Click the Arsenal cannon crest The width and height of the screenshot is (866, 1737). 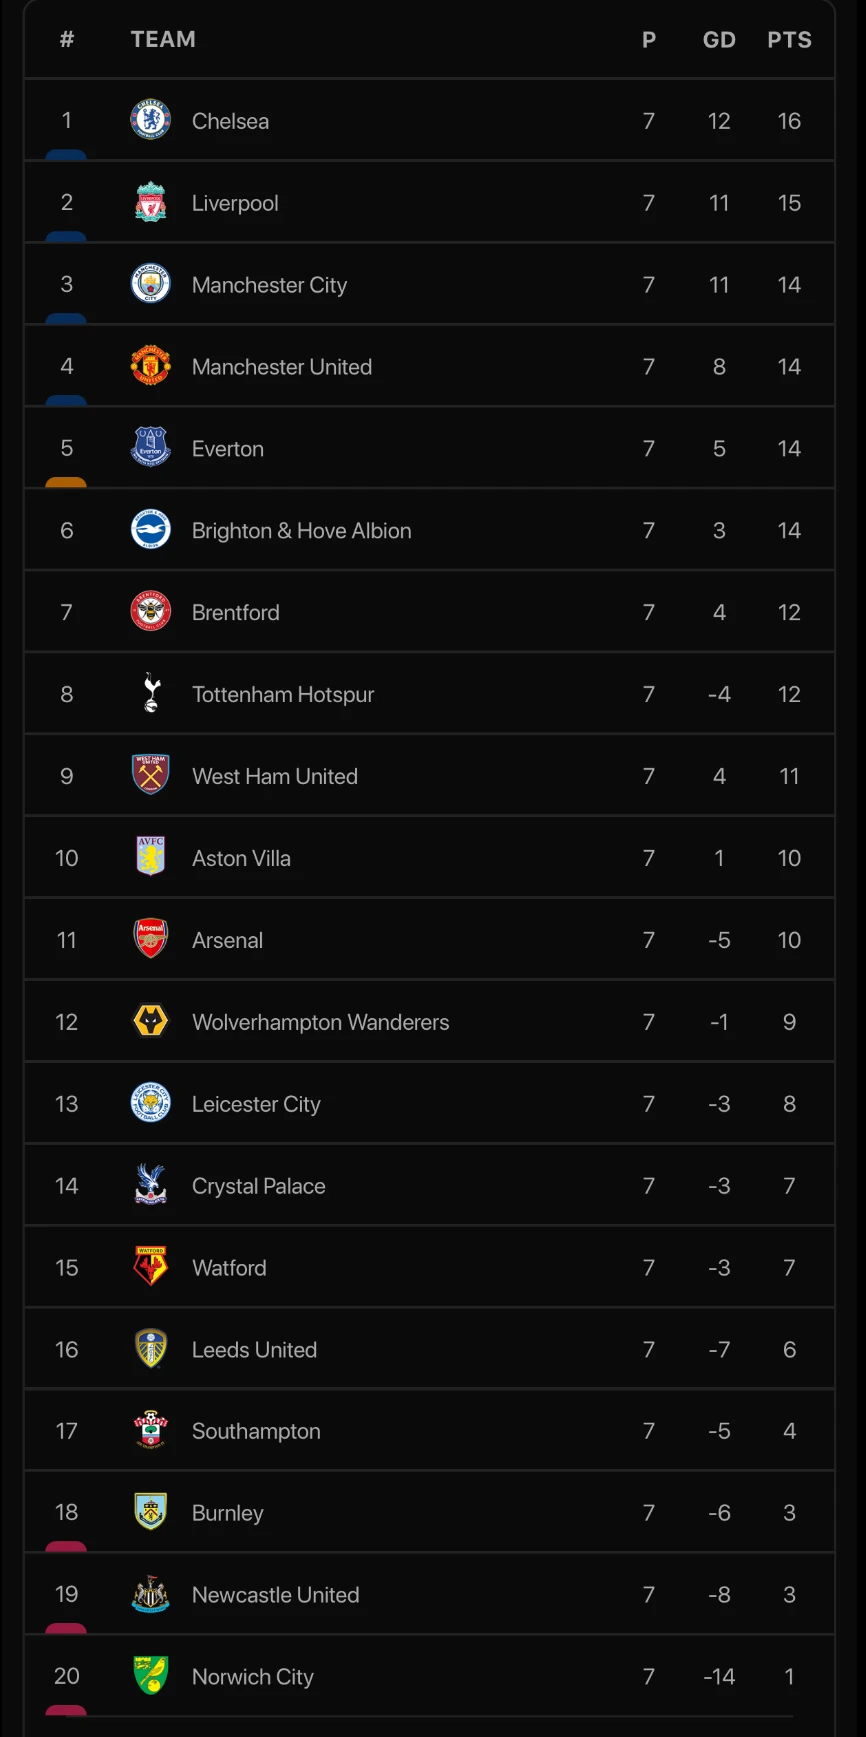151,940
